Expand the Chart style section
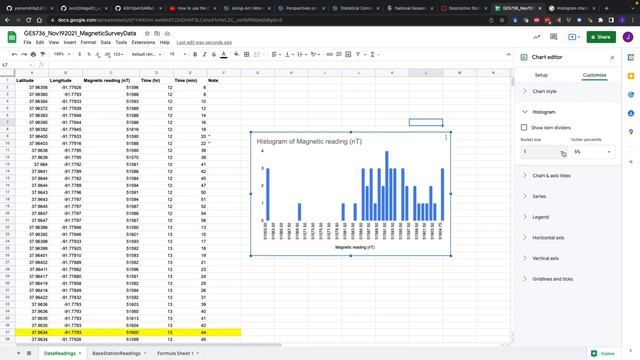This screenshot has width=640, height=360. (568, 91)
